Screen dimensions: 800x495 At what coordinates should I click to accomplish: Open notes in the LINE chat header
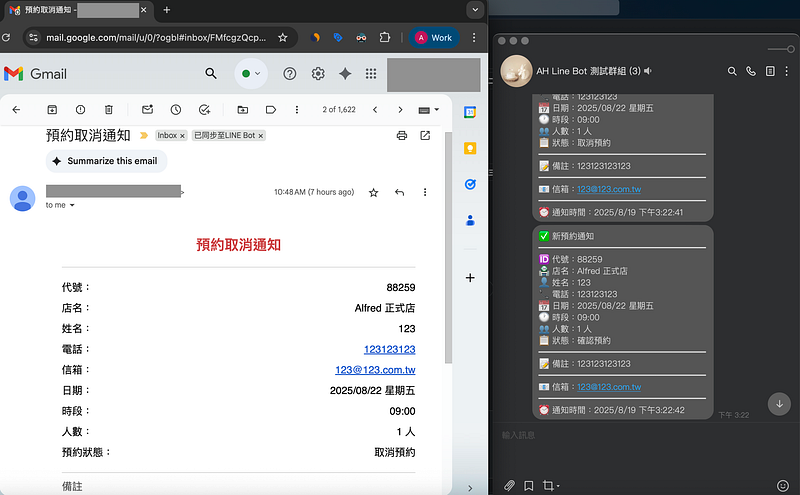tap(770, 71)
